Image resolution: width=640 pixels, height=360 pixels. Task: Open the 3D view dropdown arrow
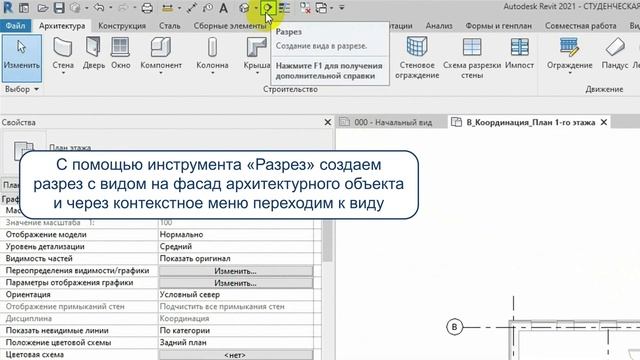tap(256, 8)
